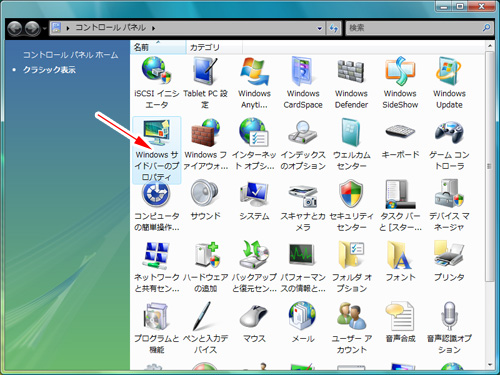500x375 pixels.
Task: Open Windows SideShow icon
Action: [x=400, y=71]
